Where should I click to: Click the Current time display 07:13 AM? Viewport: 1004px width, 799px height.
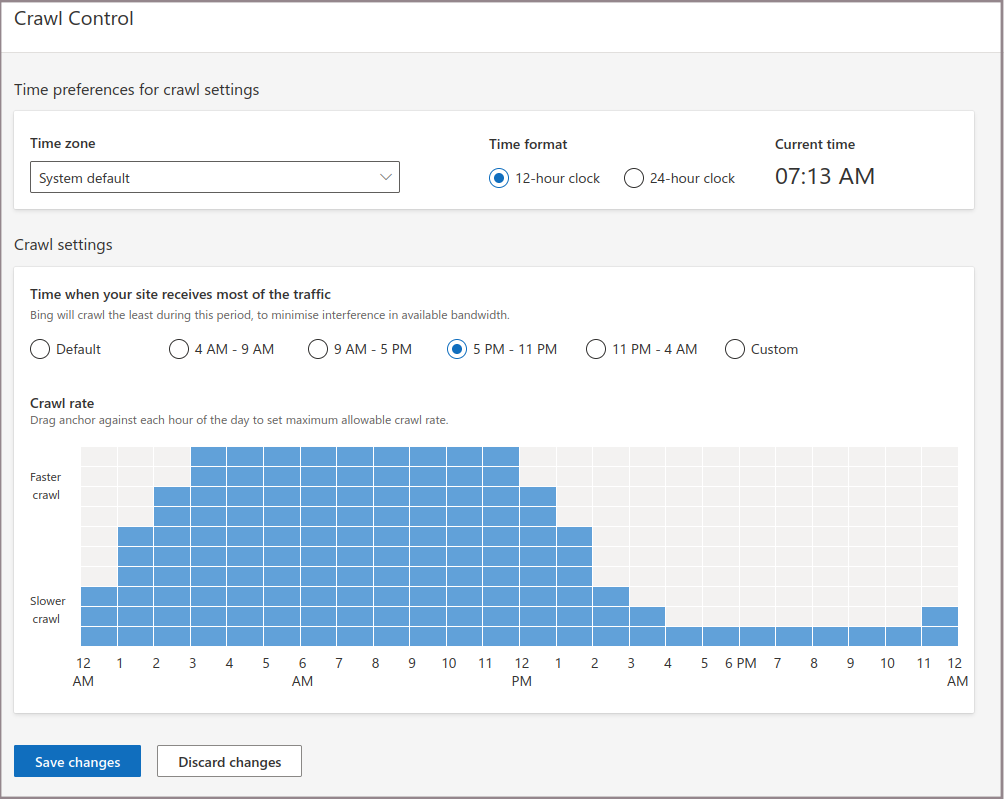pos(824,177)
